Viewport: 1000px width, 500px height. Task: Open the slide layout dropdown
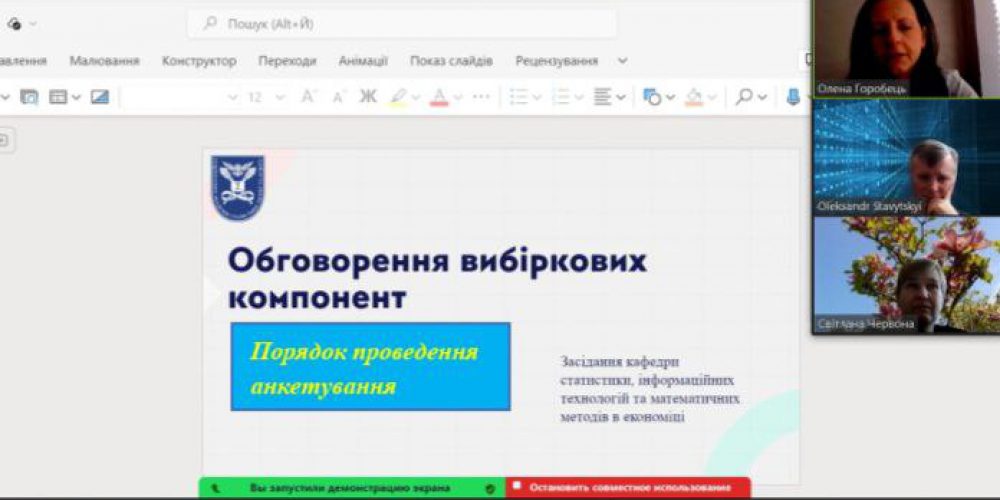(64, 97)
